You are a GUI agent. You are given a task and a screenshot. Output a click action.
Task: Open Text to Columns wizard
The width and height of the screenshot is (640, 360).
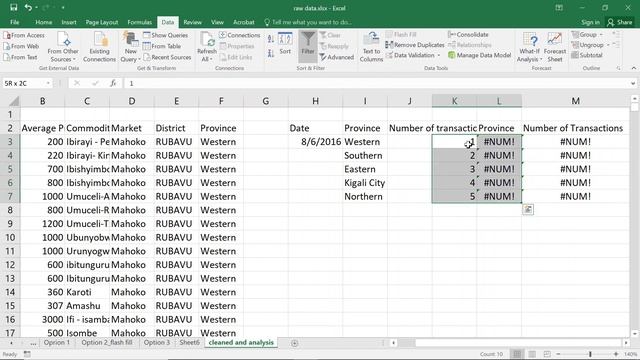(x=371, y=47)
